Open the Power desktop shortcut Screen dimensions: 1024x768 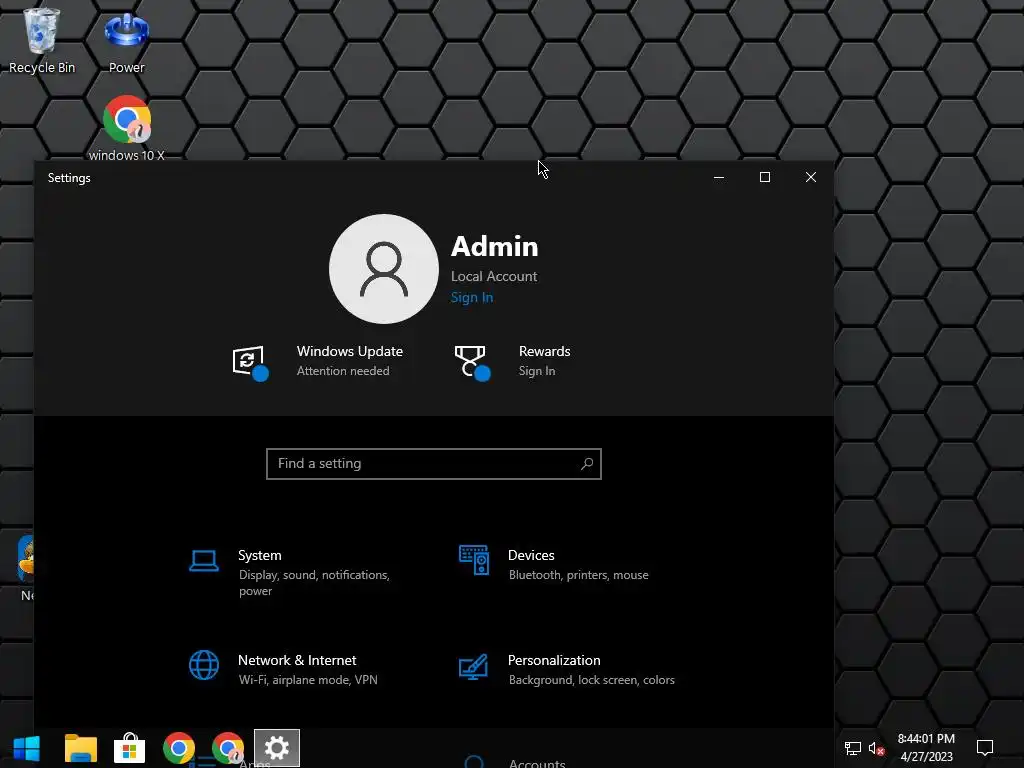pos(127,42)
